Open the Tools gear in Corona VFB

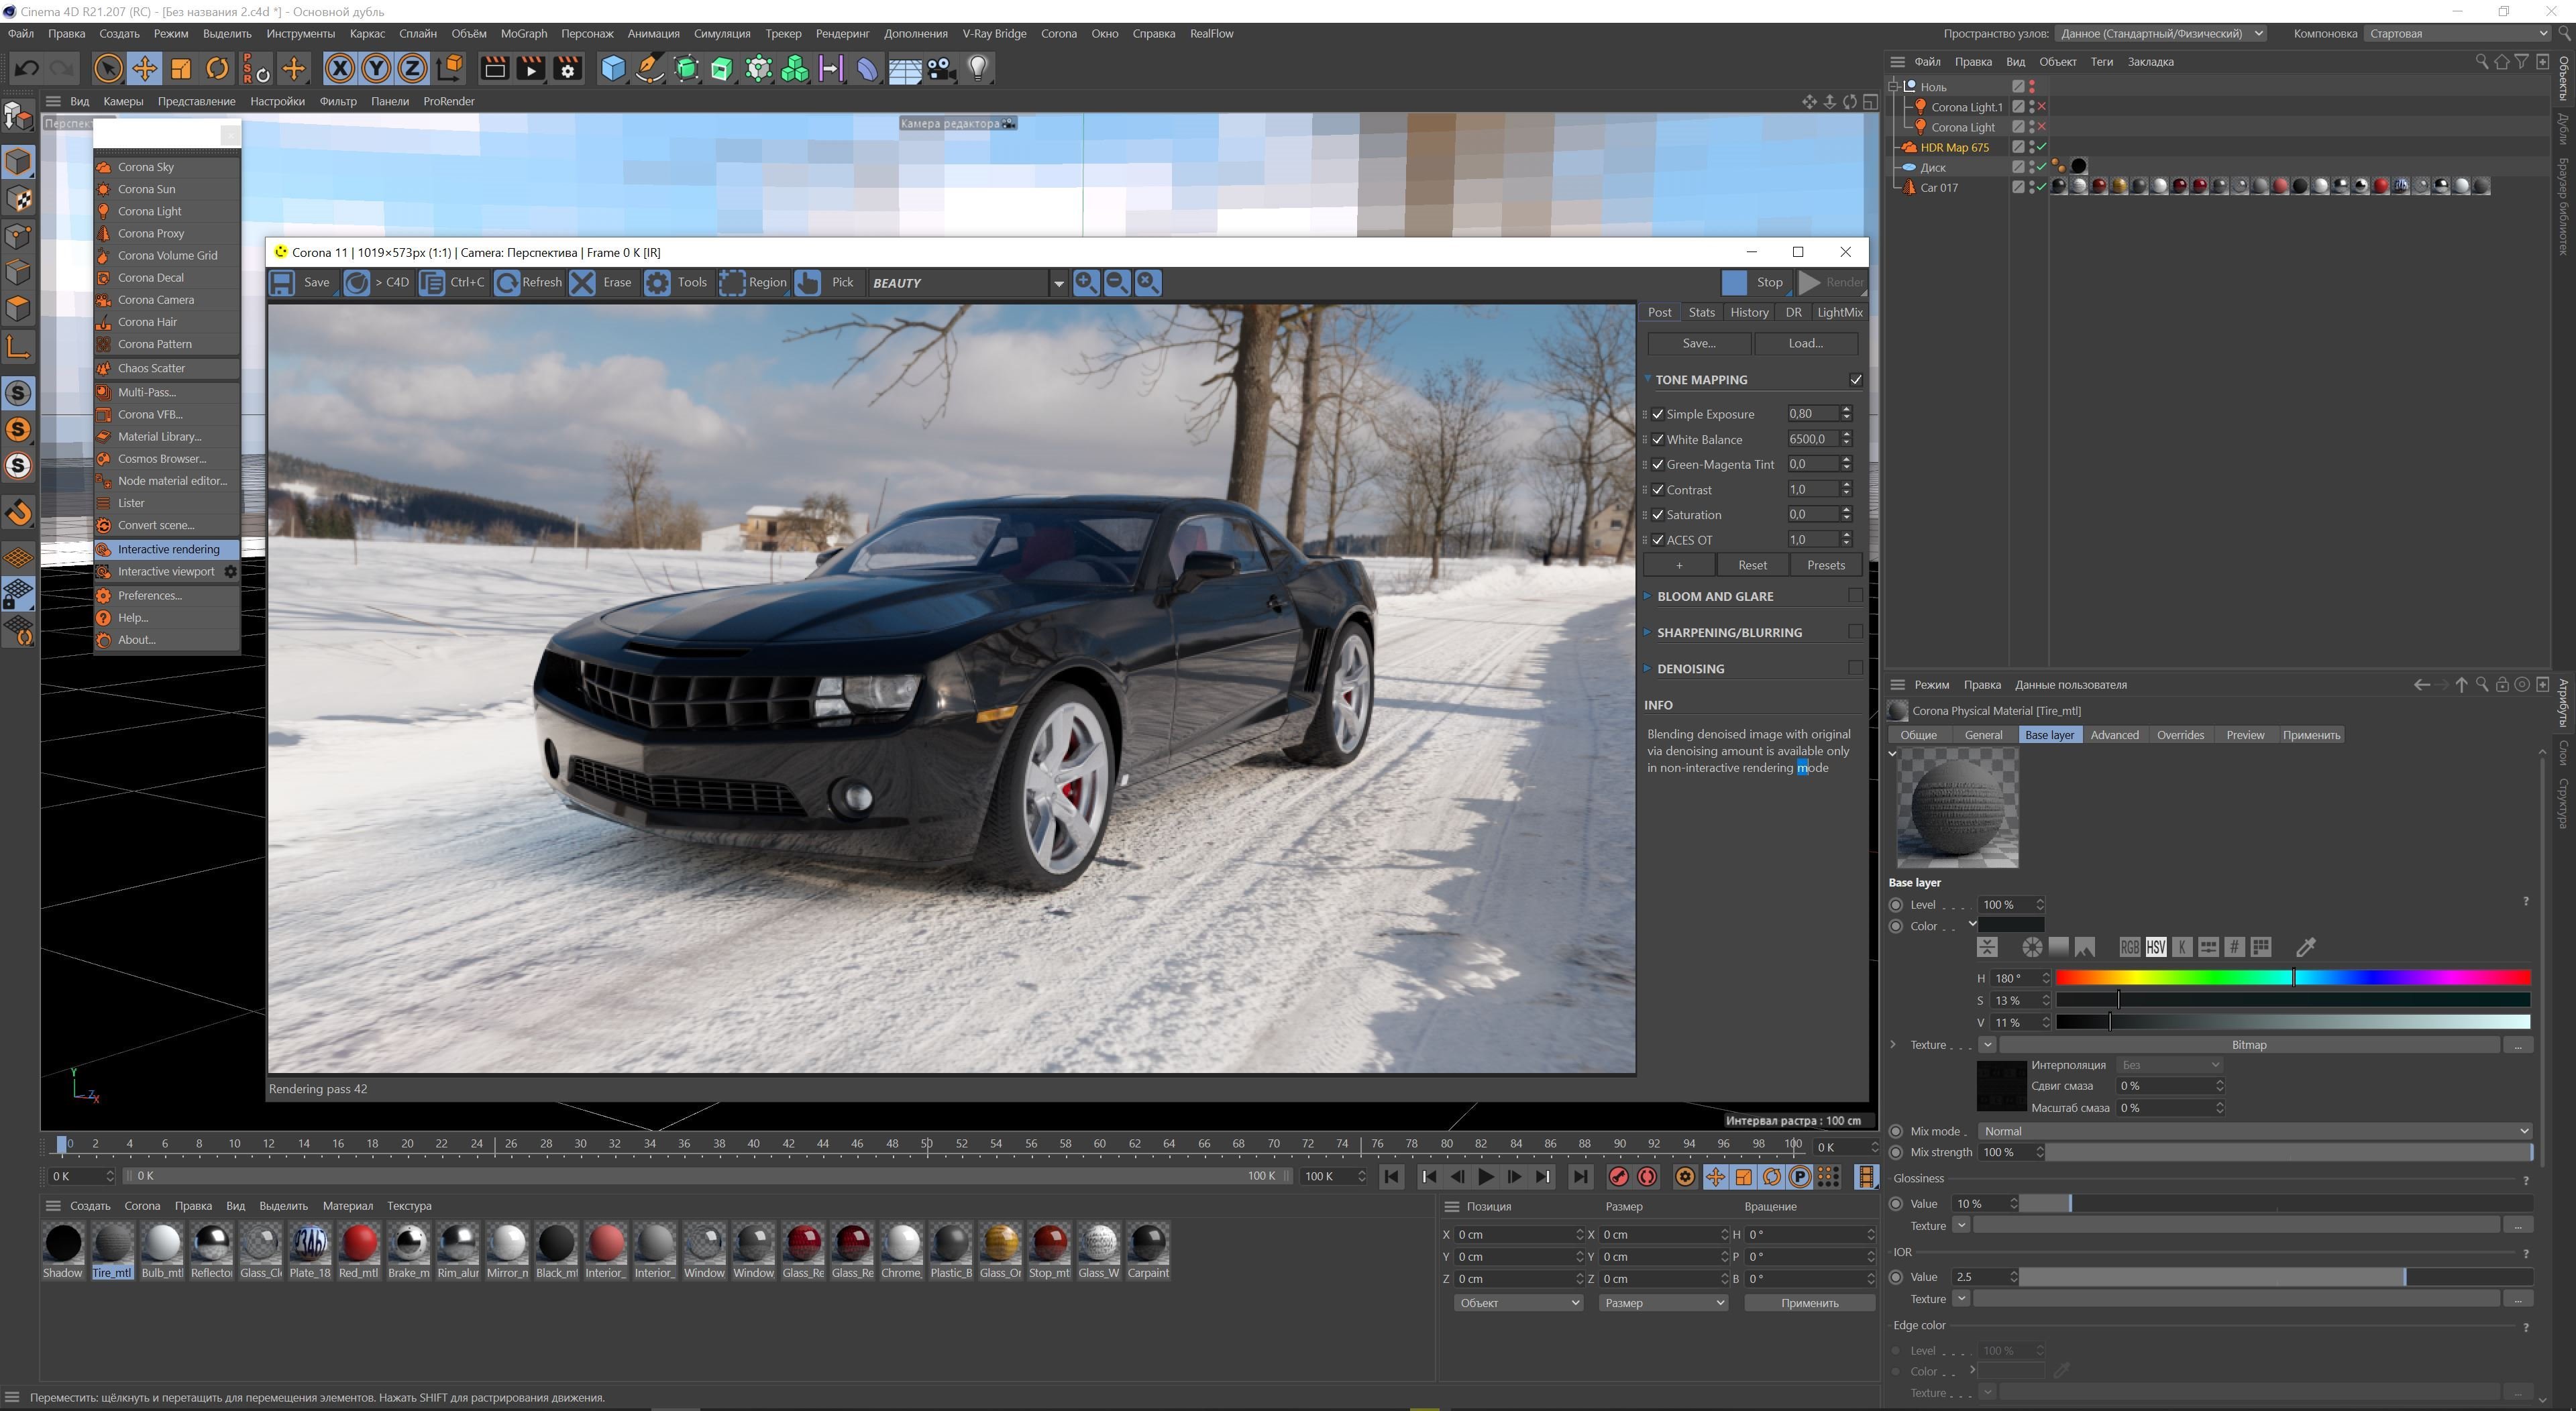coord(657,282)
